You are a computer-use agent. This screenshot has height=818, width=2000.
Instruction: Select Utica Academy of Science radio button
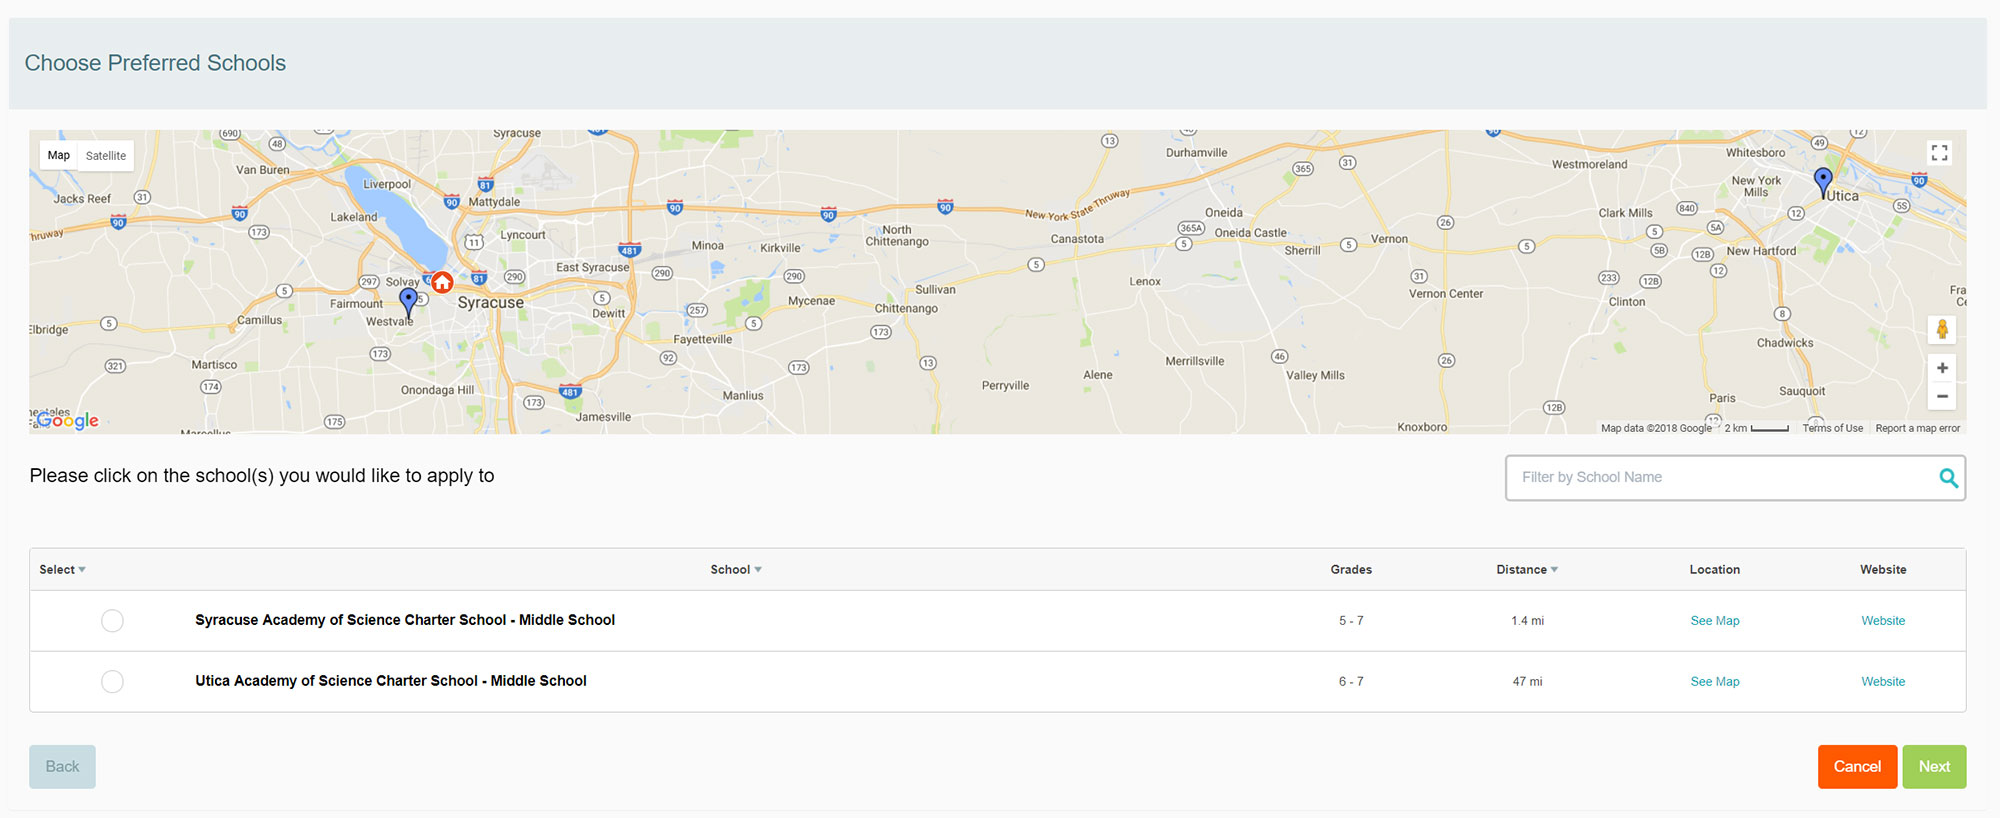(113, 682)
